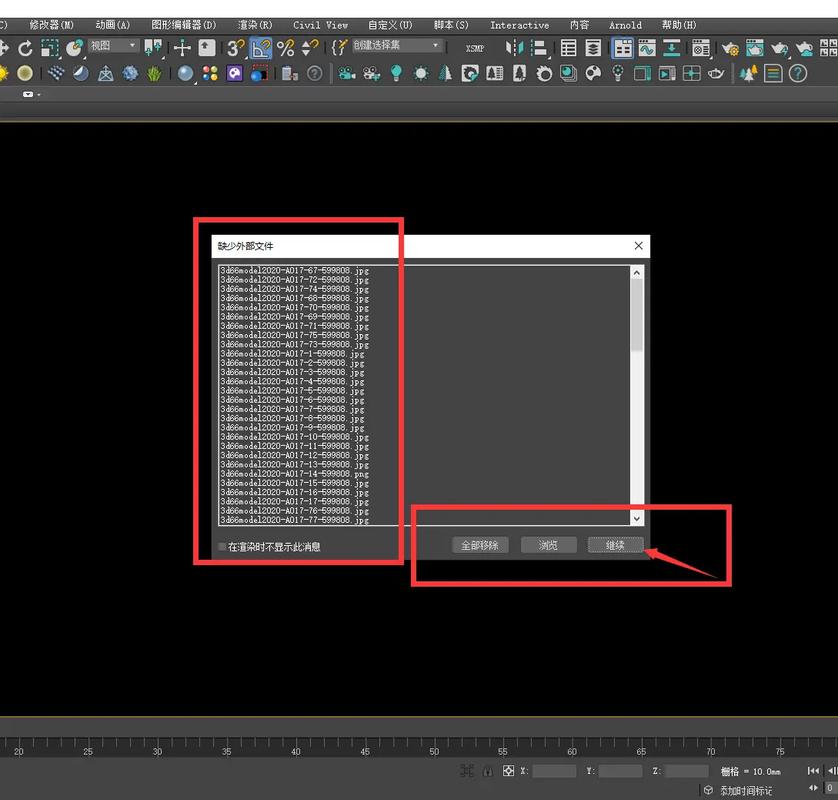
Task: Click Use Pivot Point Center icon
Action: (153, 48)
